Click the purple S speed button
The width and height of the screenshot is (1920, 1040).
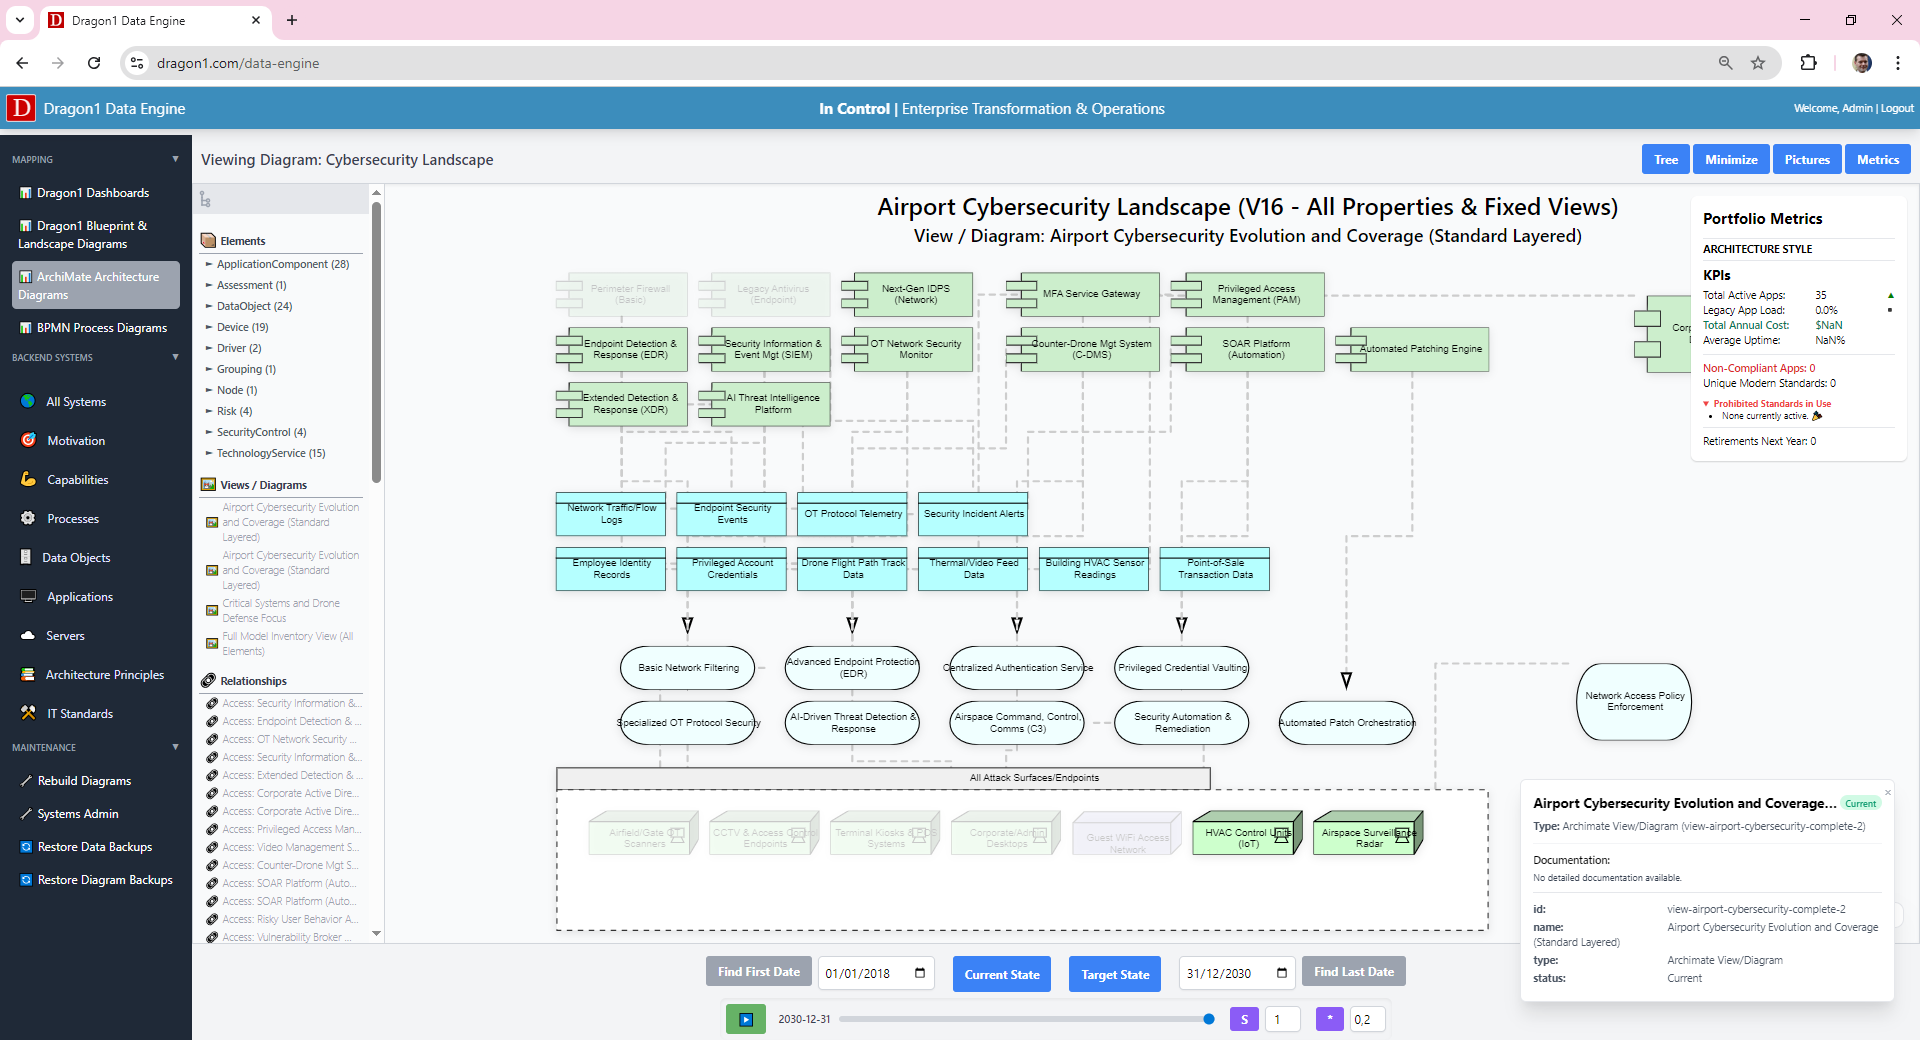(x=1244, y=1019)
